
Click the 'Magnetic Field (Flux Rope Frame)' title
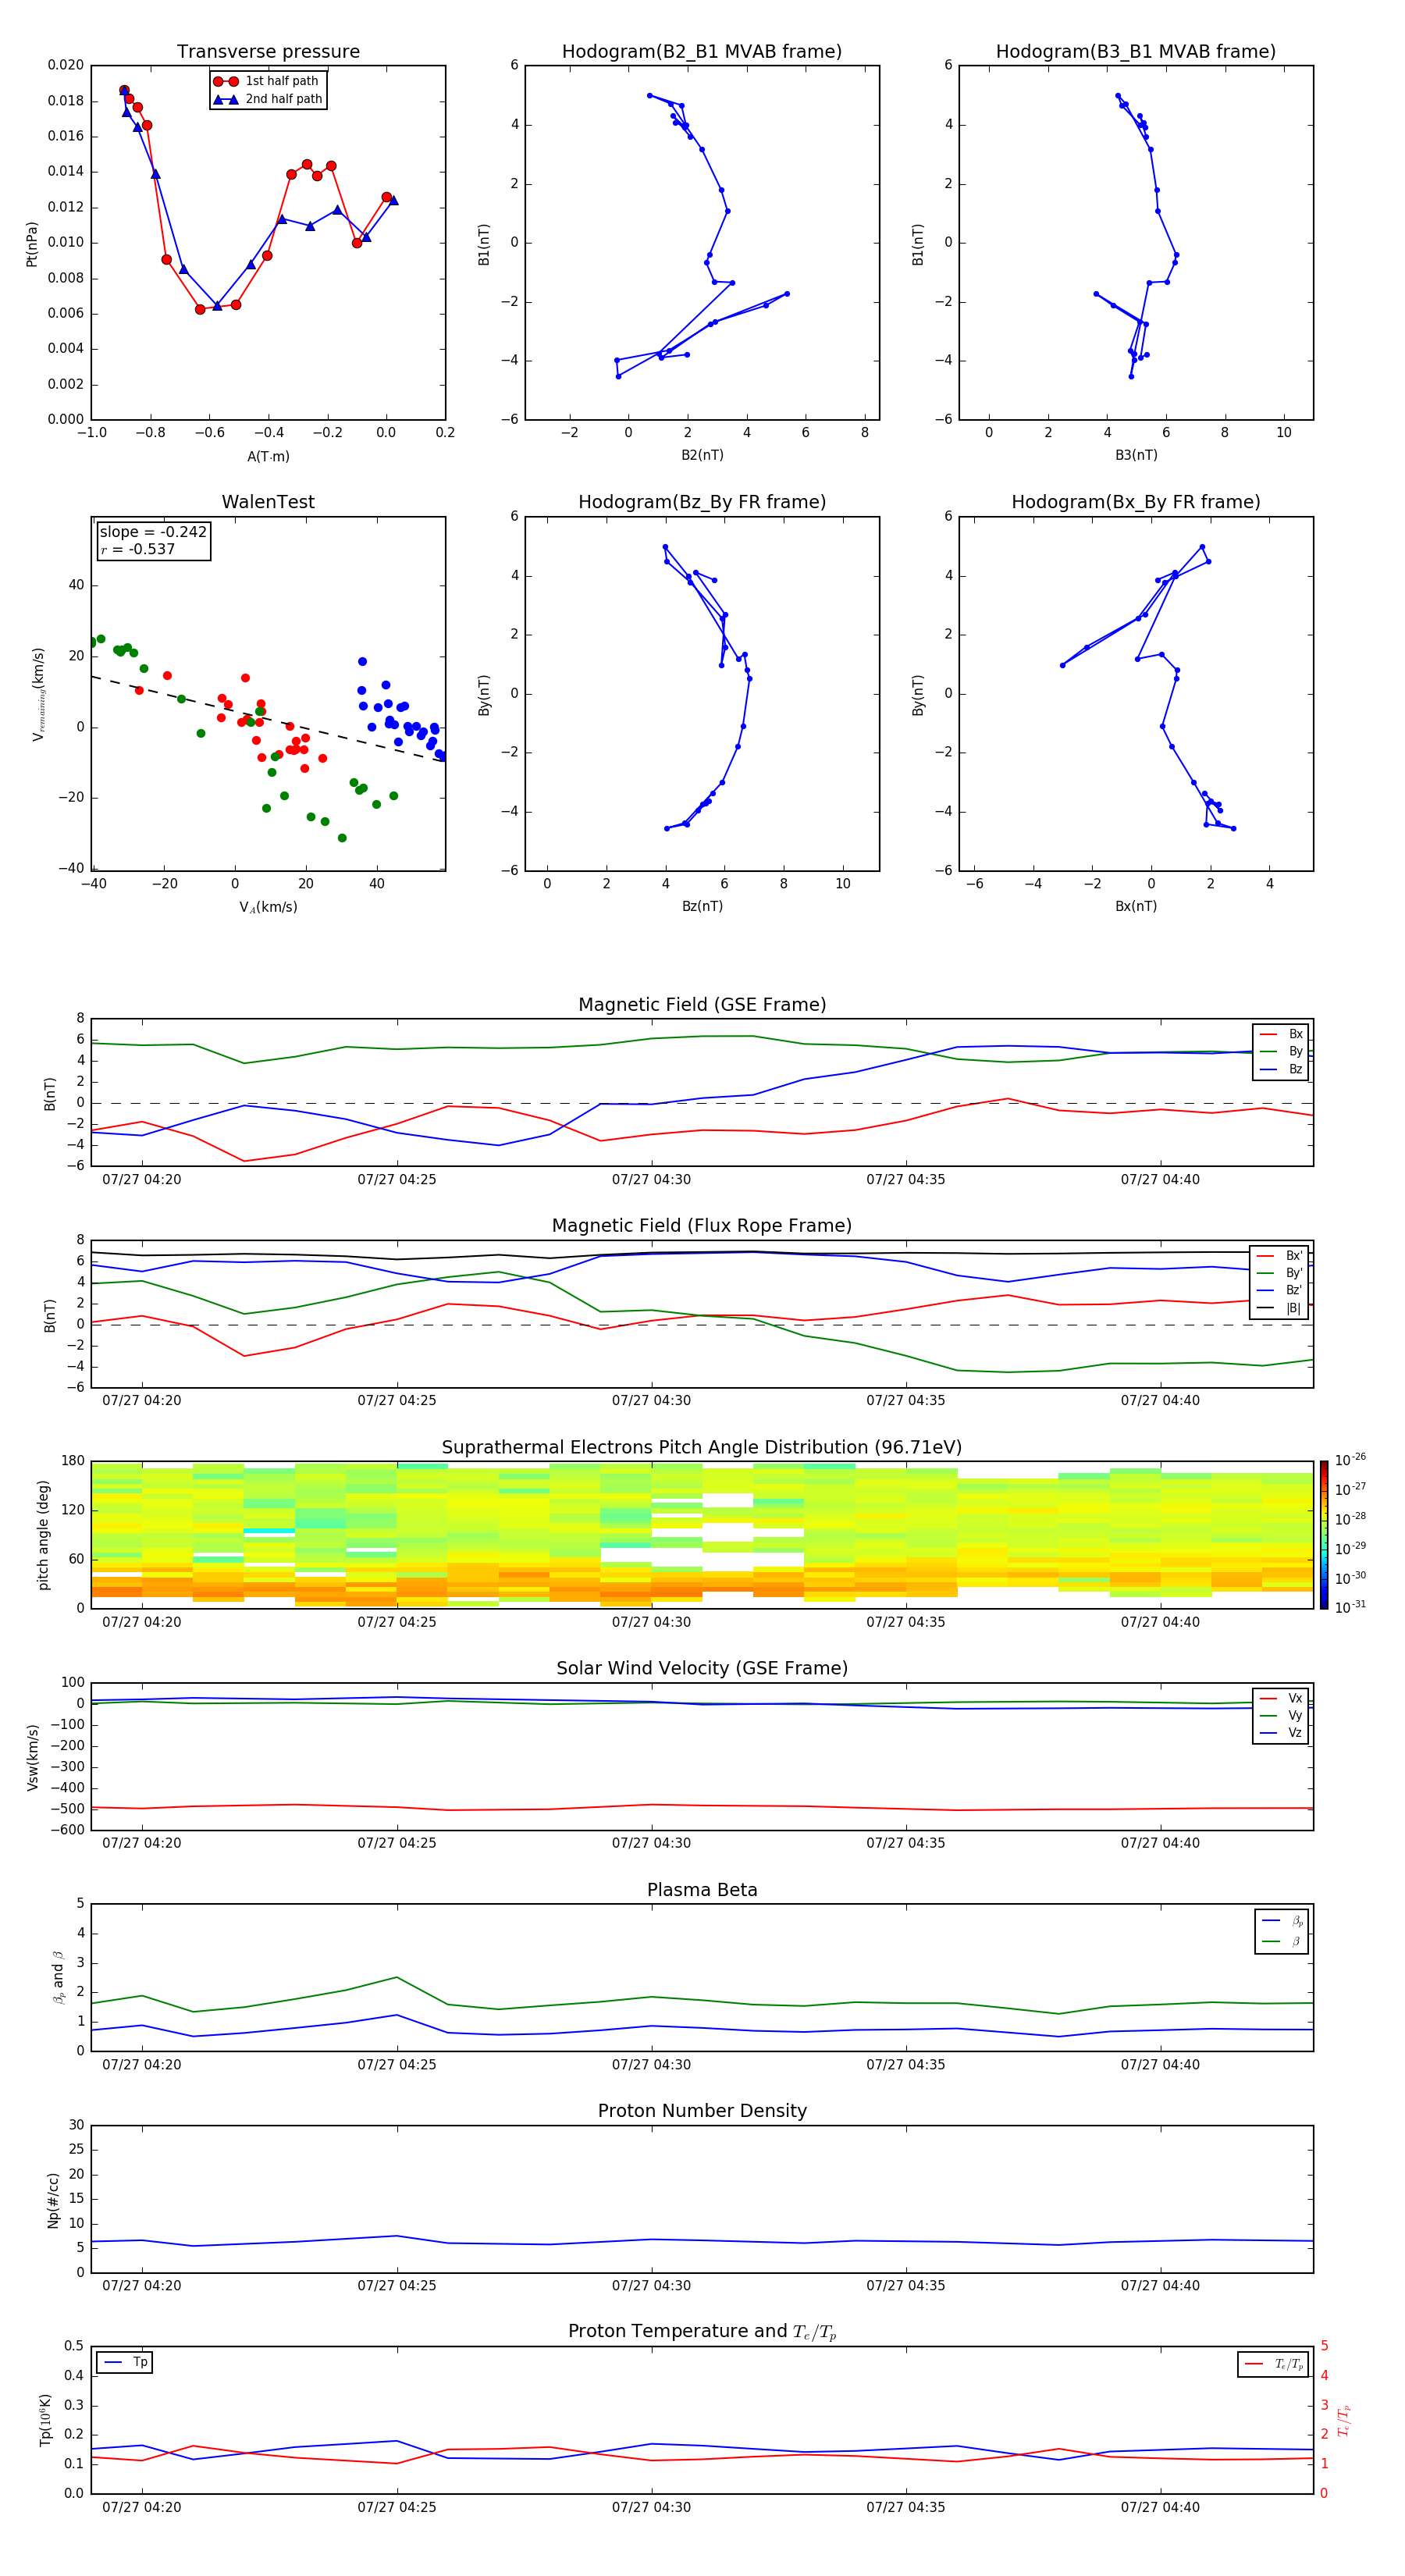(702, 1226)
